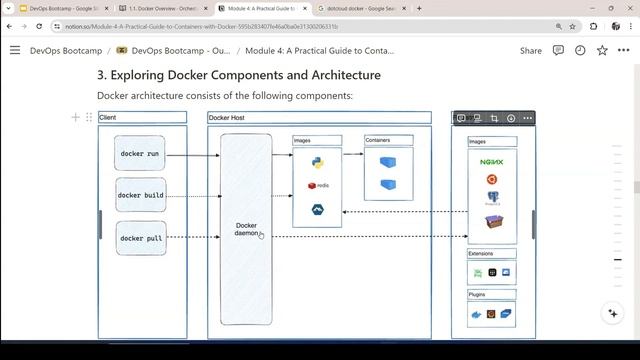The height and width of the screenshot is (360, 640).
Task: Comment on the image via toolbar icon
Action: tap(461, 118)
